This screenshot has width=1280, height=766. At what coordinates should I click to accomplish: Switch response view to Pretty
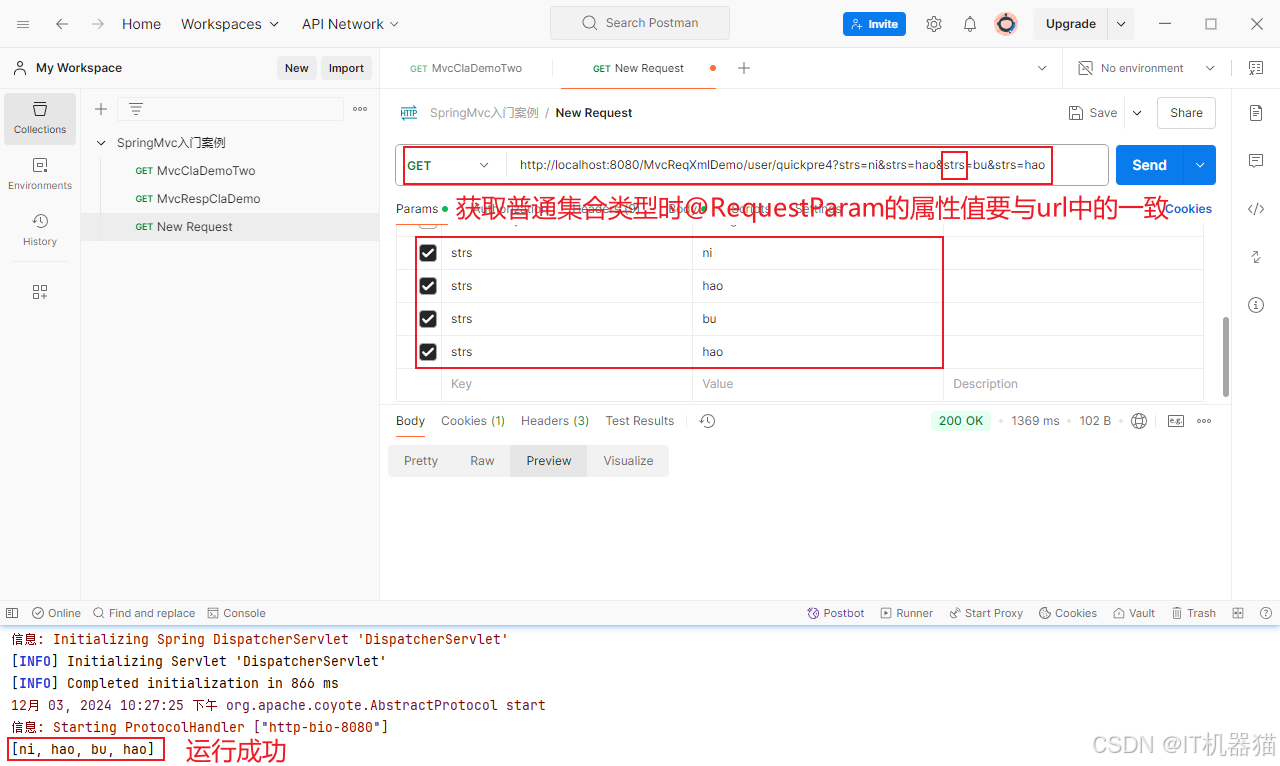click(x=421, y=461)
